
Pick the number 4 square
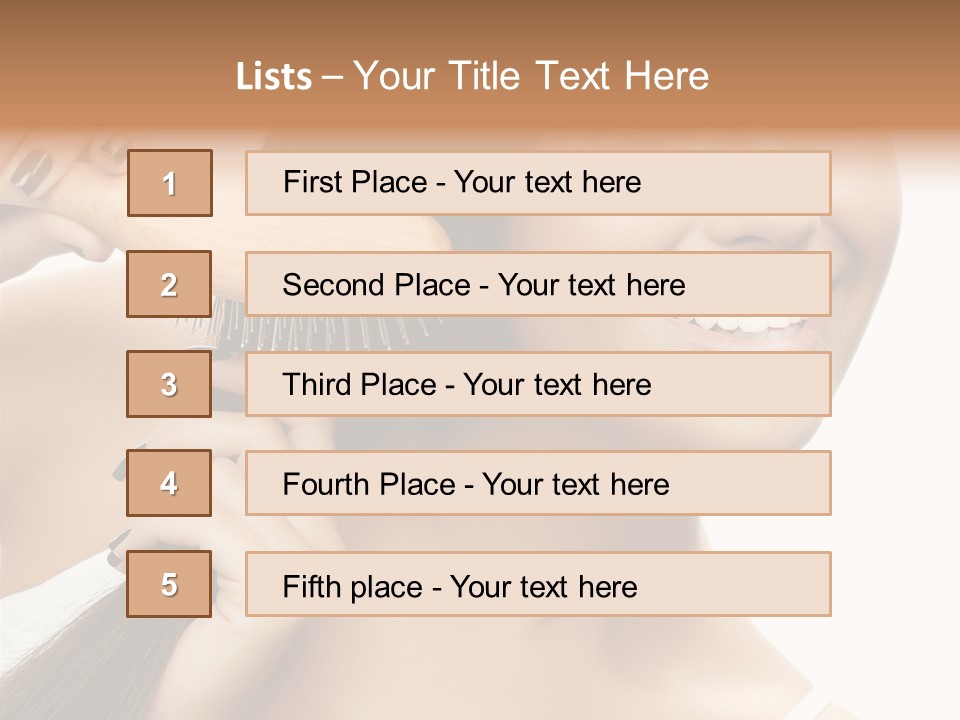[x=169, y=483]
